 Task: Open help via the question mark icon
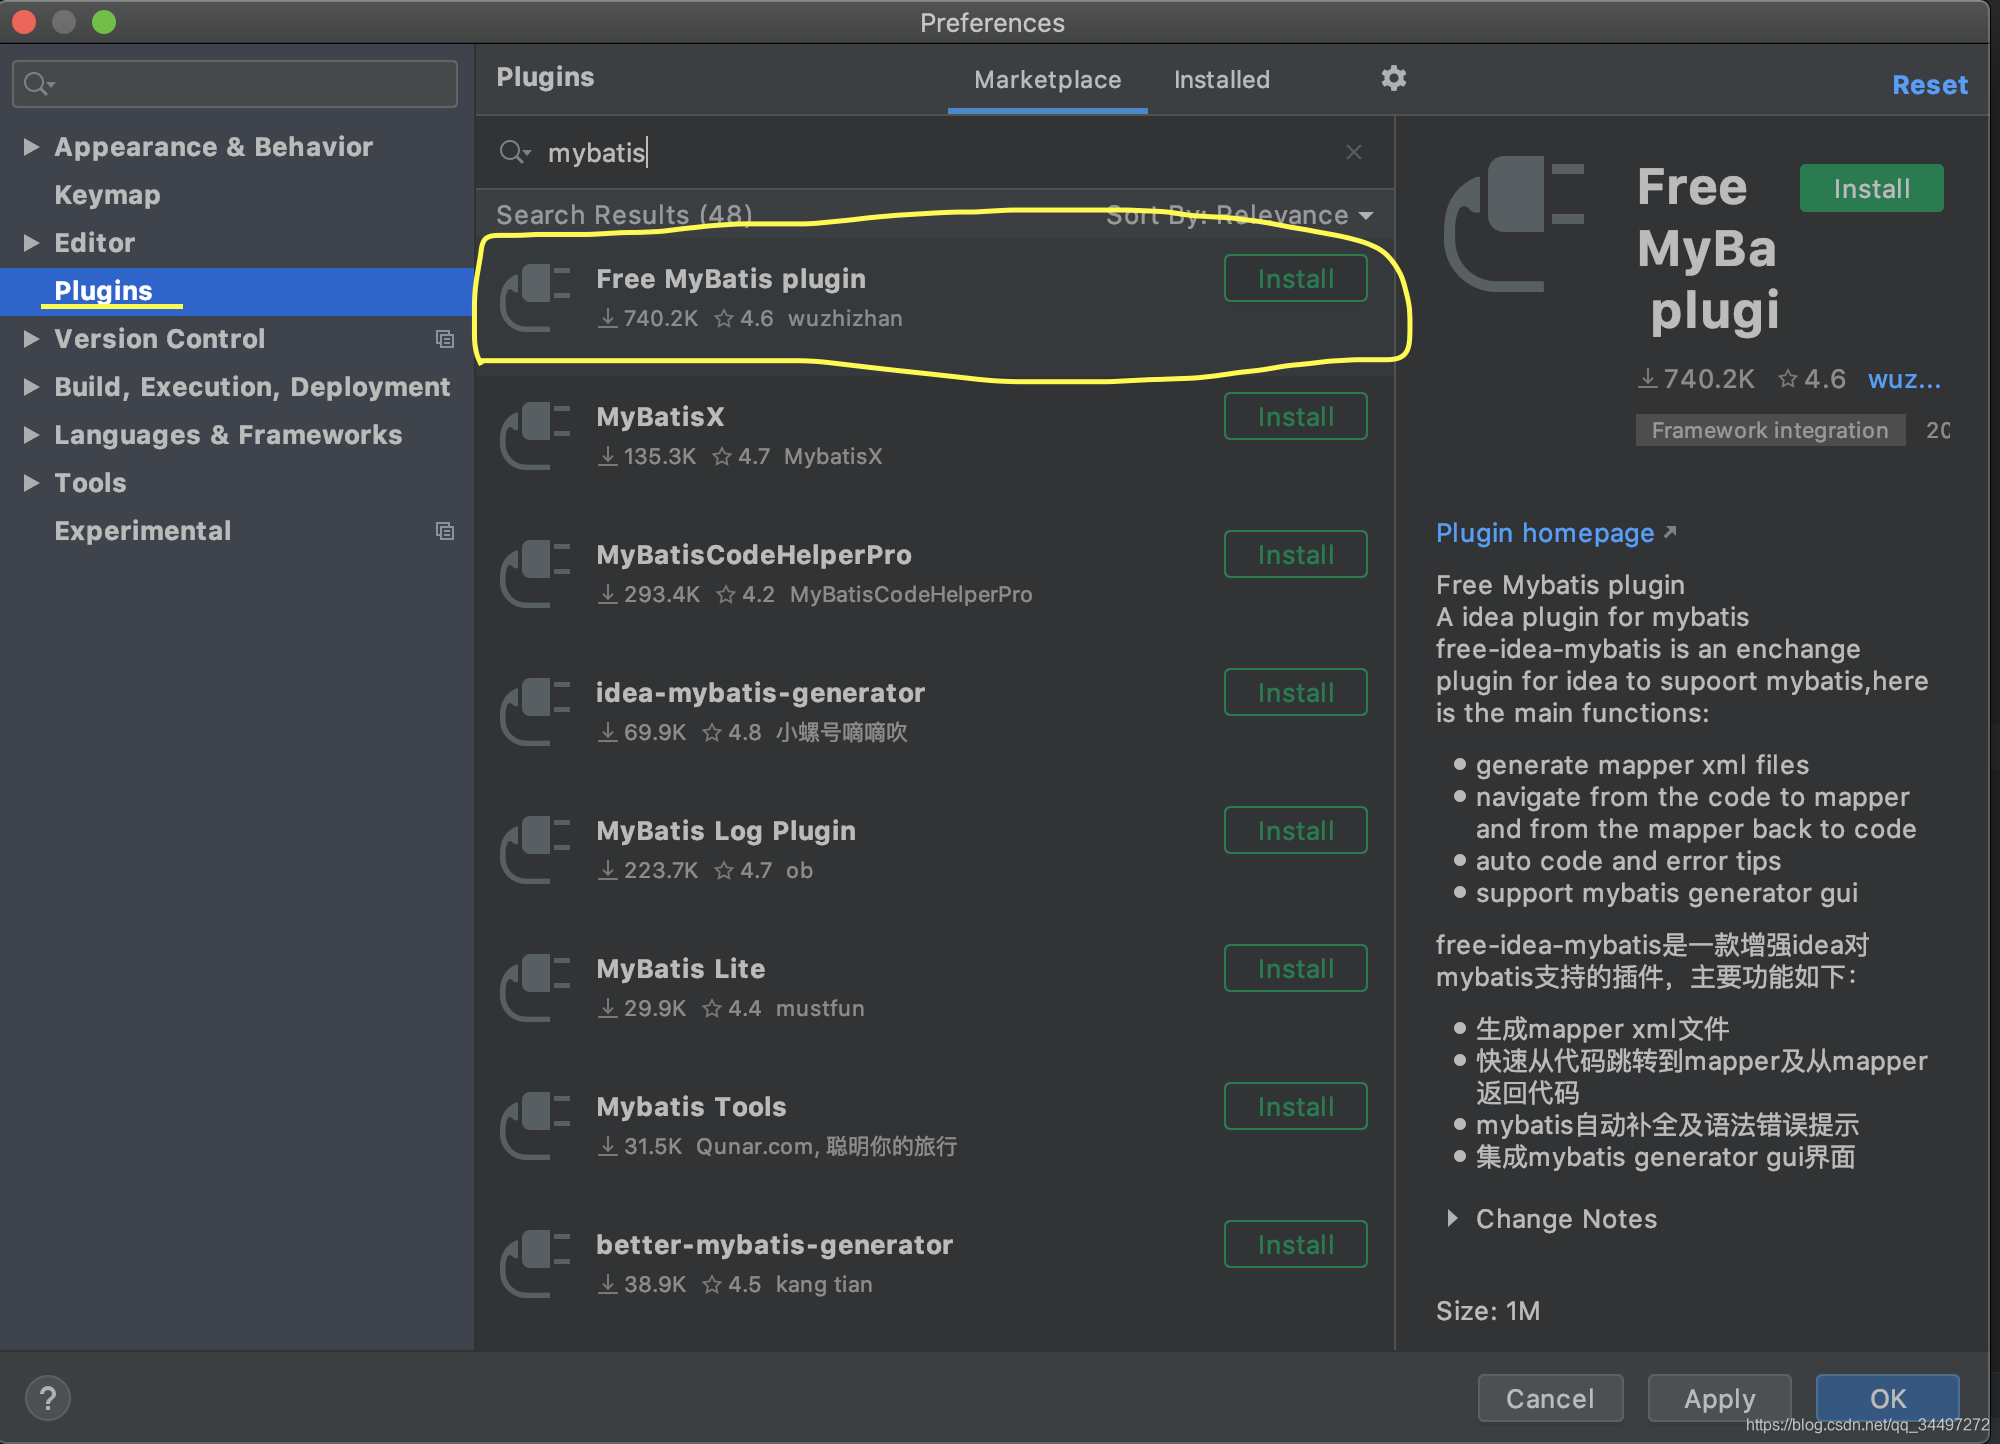pyautogui.click(x=47, y=1397)
